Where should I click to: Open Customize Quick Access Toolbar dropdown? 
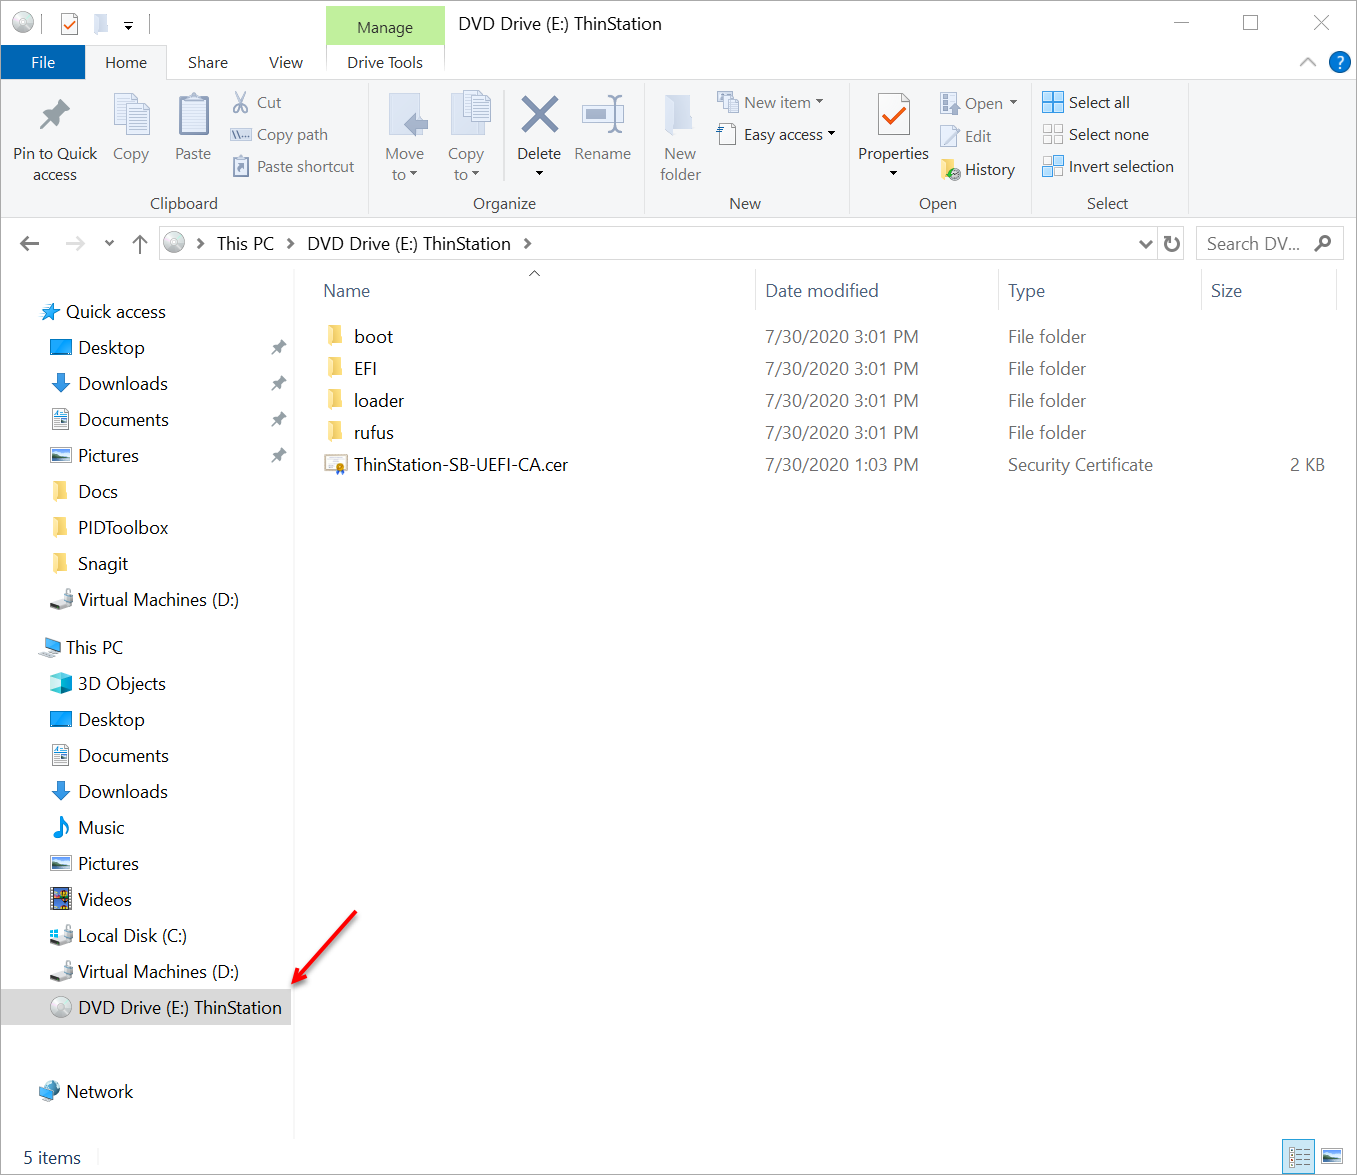click(x=128, y=25)
